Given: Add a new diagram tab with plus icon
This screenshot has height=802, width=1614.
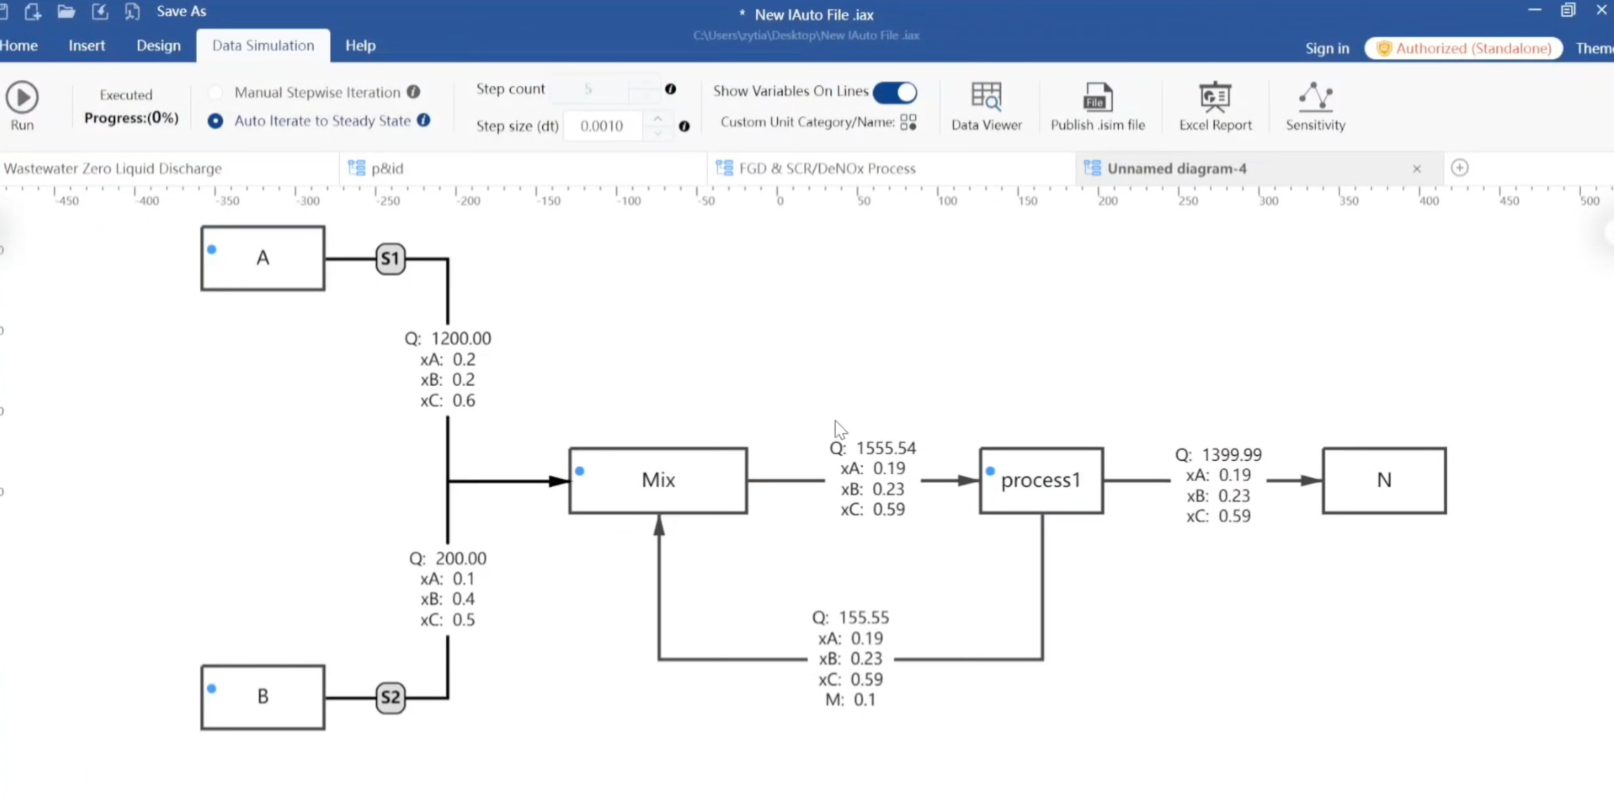Looking at the screenshot, I should [1459, 167].
